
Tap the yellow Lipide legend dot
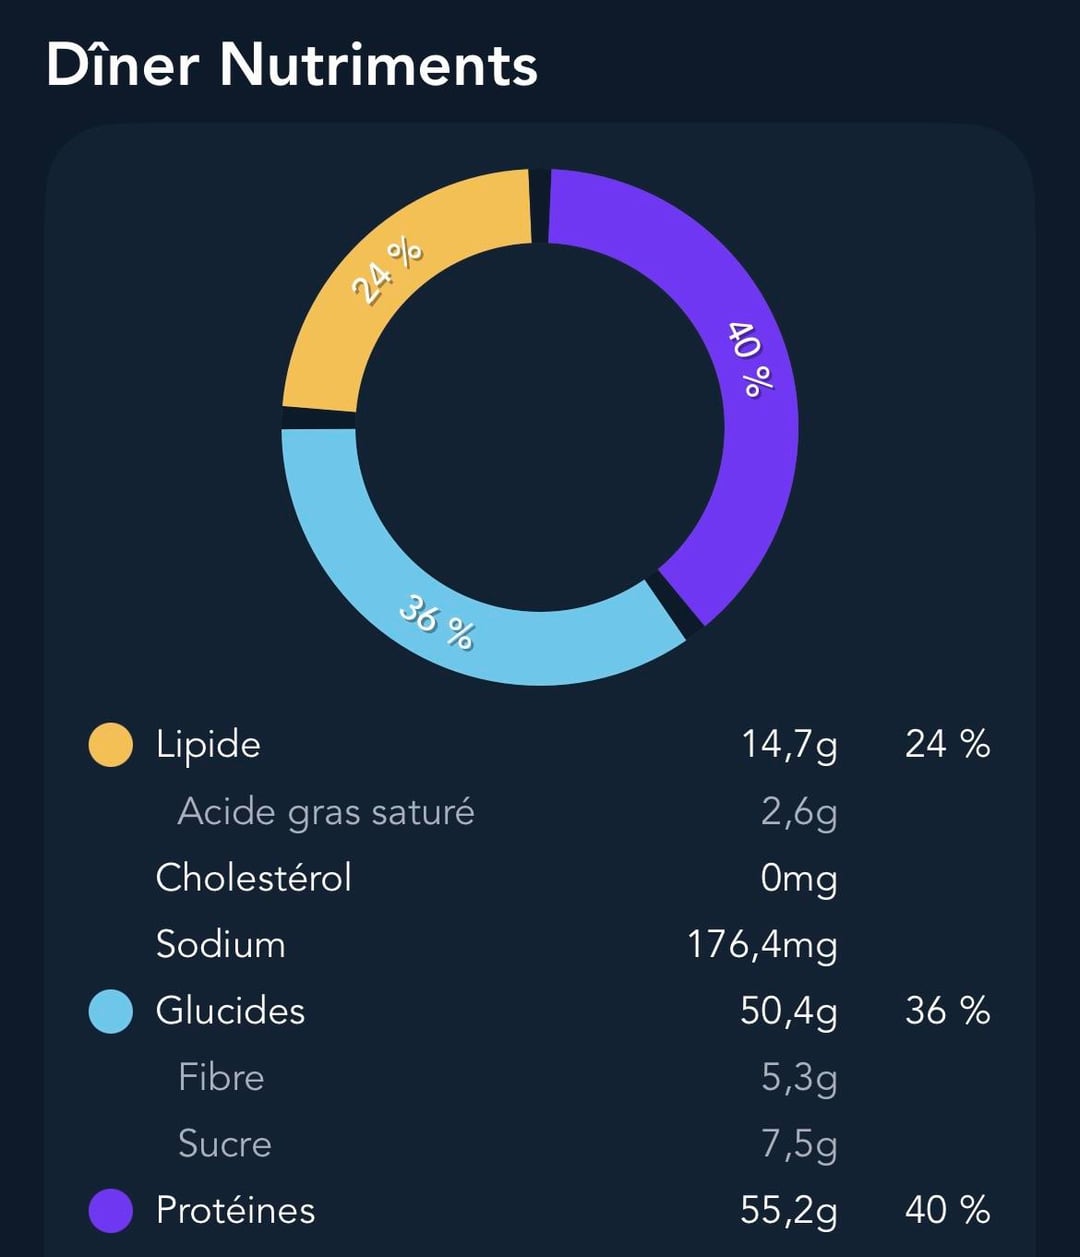coord(111,745)
